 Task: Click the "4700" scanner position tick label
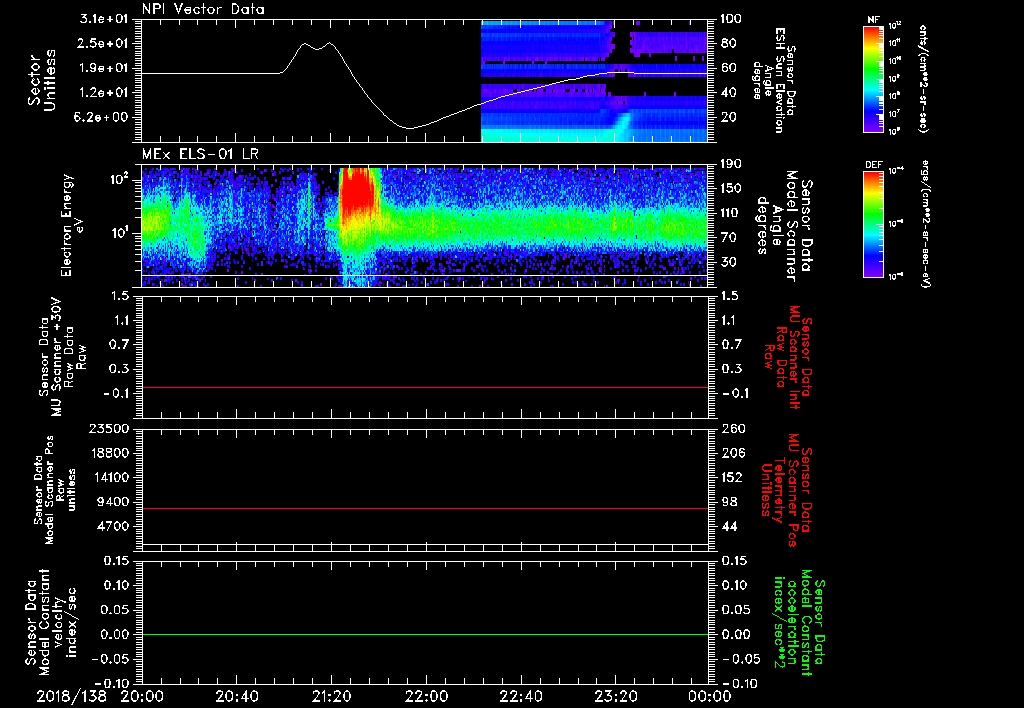pyautogui.click(x=113, y=526)
